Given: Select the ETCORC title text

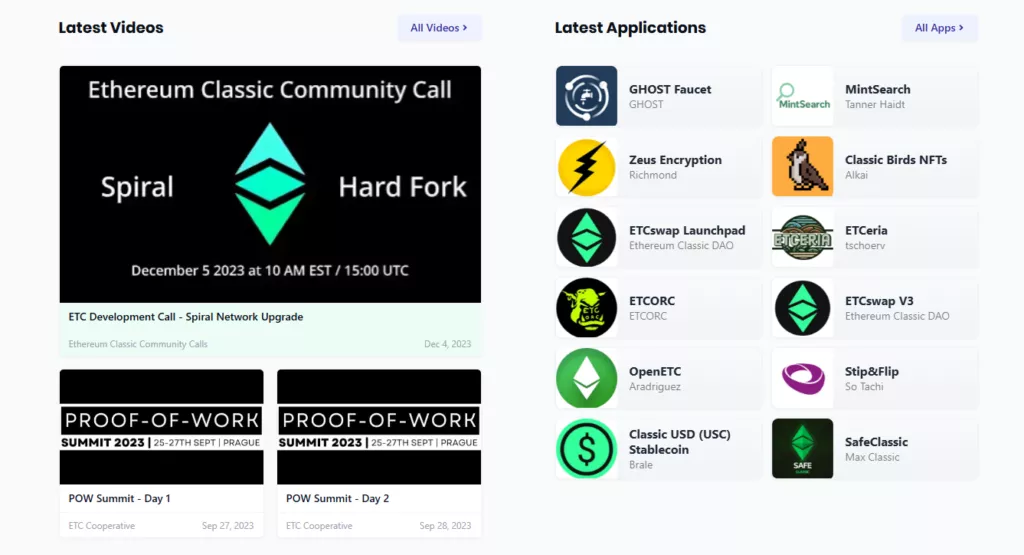Looking at the screenshot, I should [652, 301].
